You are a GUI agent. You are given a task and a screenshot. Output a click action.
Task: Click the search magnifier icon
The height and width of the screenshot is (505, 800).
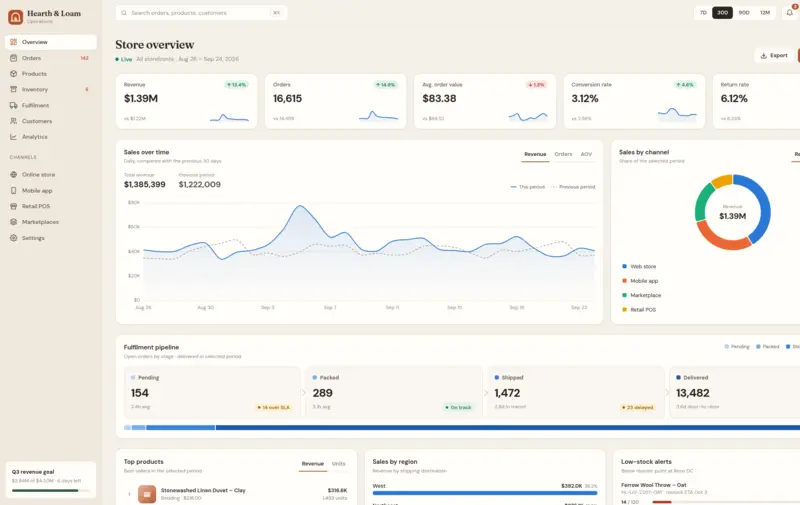(124, 13)
